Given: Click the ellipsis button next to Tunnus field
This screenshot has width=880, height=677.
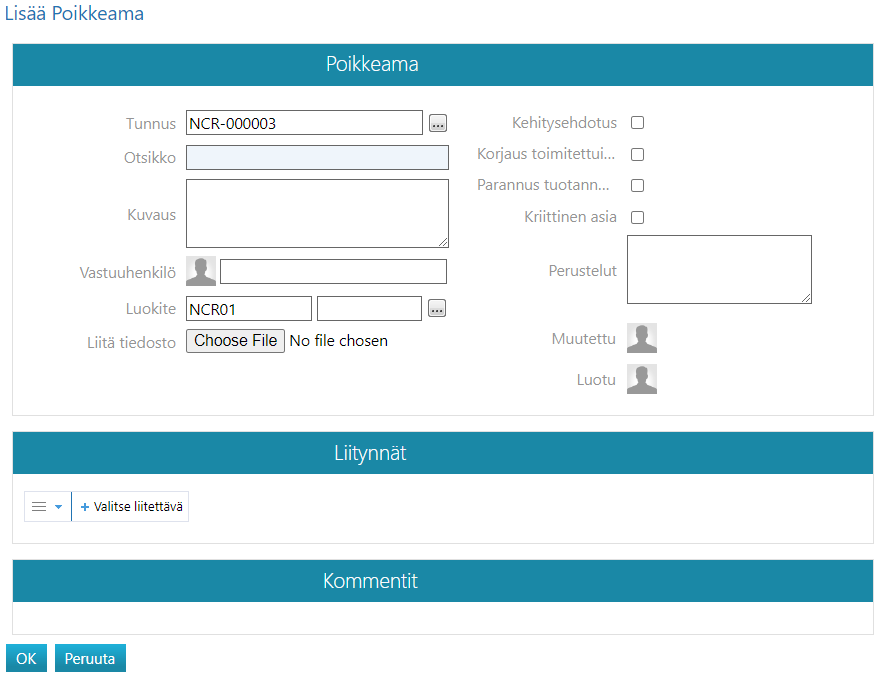Looking at the screenshot, I should click(x=438, y=123).
